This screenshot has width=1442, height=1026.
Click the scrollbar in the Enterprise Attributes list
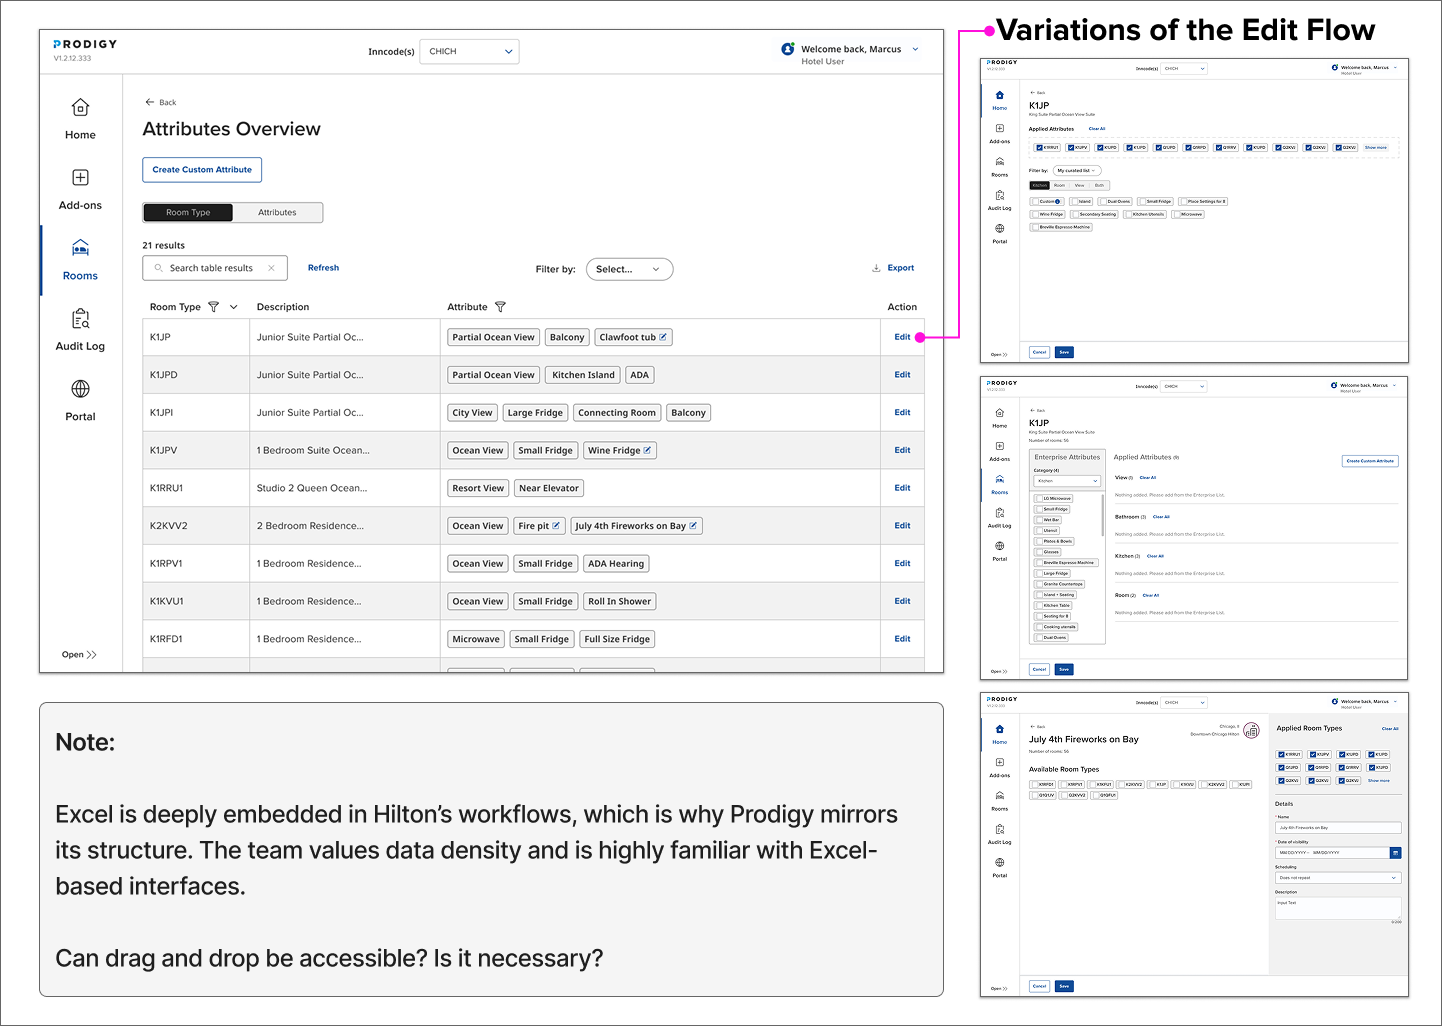coord(1103,515)
